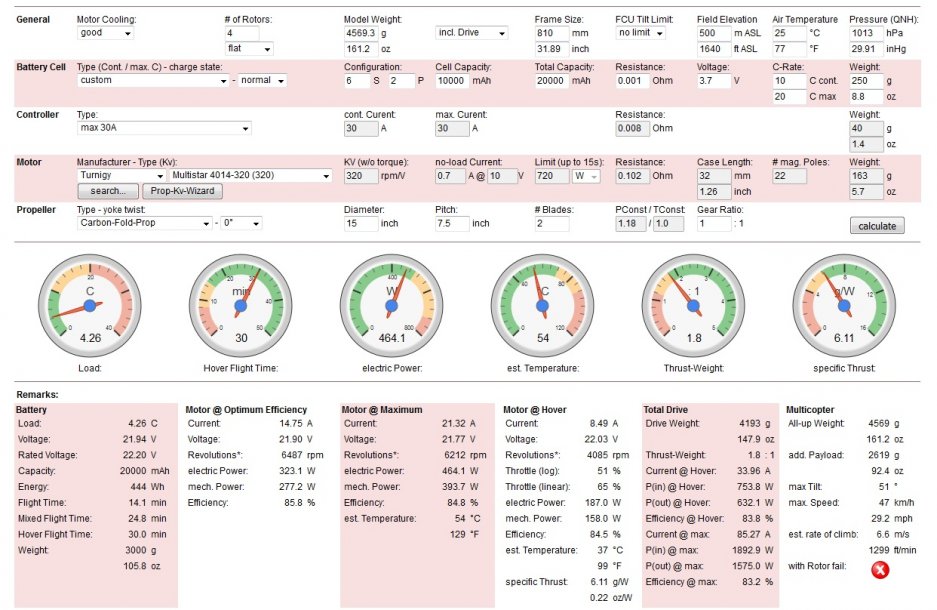Image resolution: width=937 pixels, height=610 pixels.
Task: Click the est. Temperature gauge
Action: tap(543, 304)
